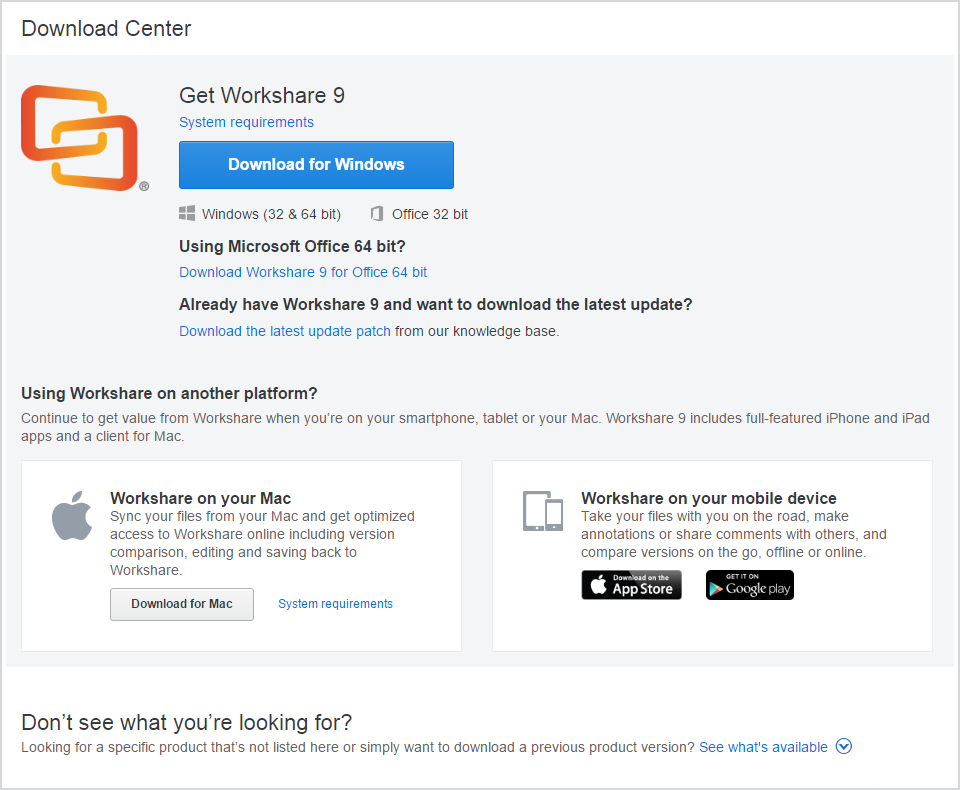Click 'from our knowledge base.' text
This screenshot has width=960, height=790.
click(477, 331)
